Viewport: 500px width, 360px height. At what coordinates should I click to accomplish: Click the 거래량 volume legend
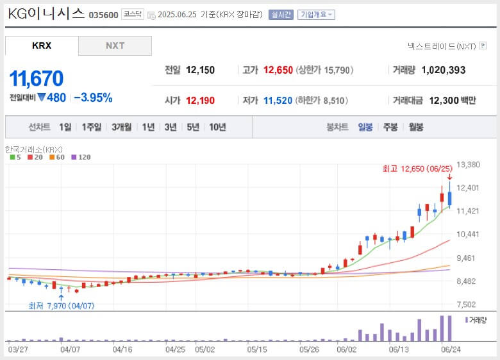tap(476, 320)
